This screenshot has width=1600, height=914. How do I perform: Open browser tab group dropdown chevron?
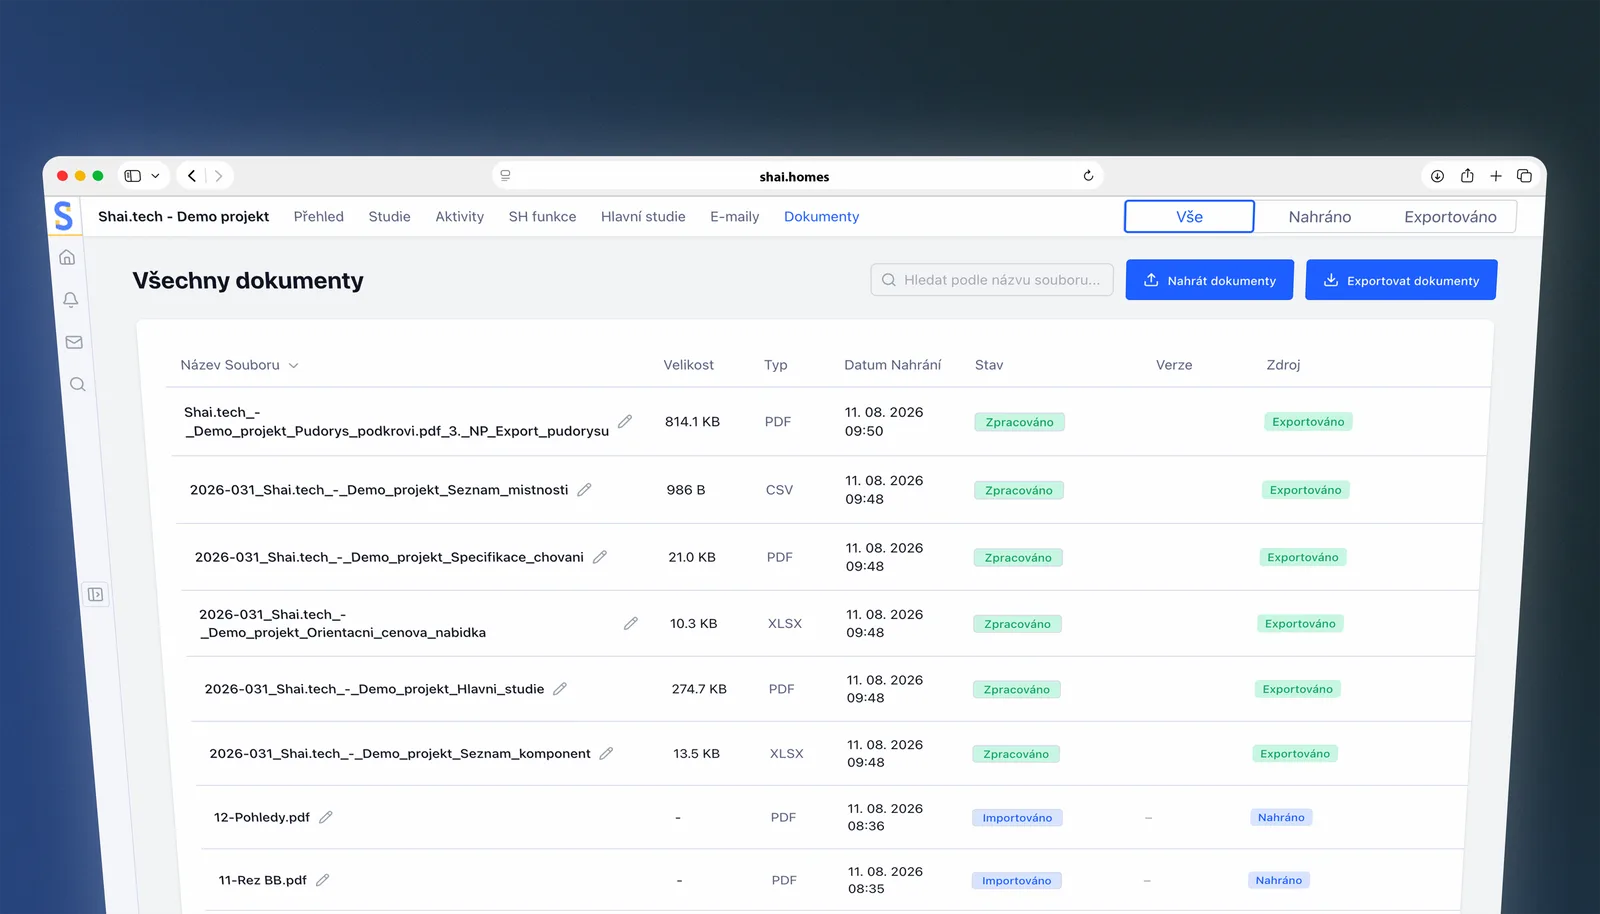[155, 176]
